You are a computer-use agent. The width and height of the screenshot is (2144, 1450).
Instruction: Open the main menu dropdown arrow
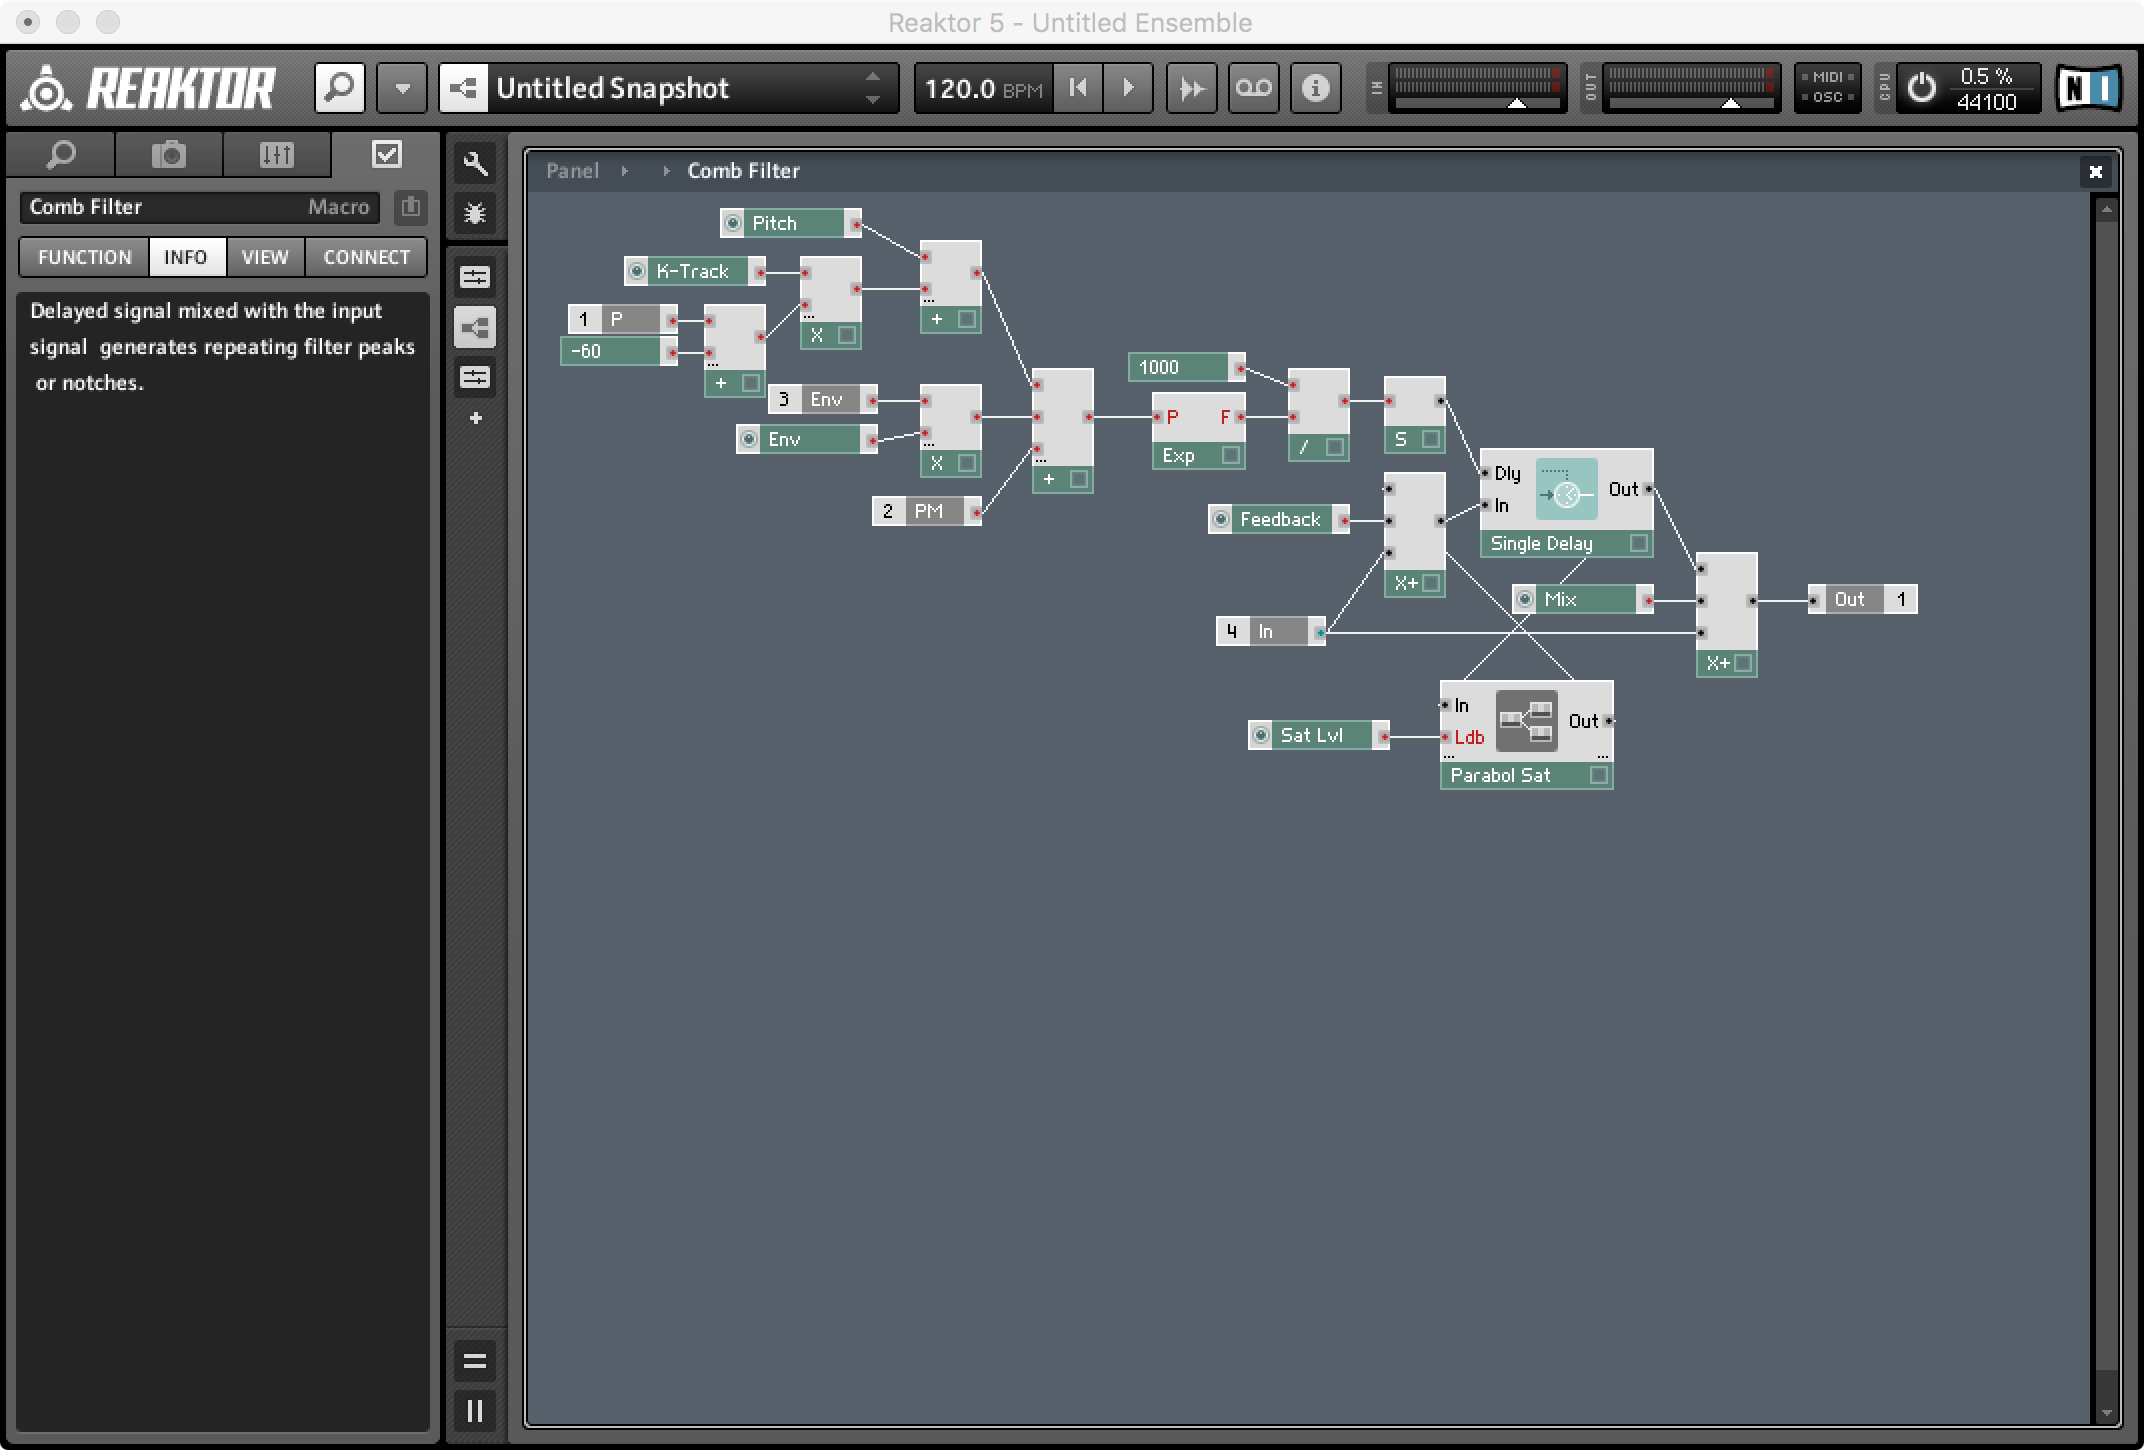point(402,88)
